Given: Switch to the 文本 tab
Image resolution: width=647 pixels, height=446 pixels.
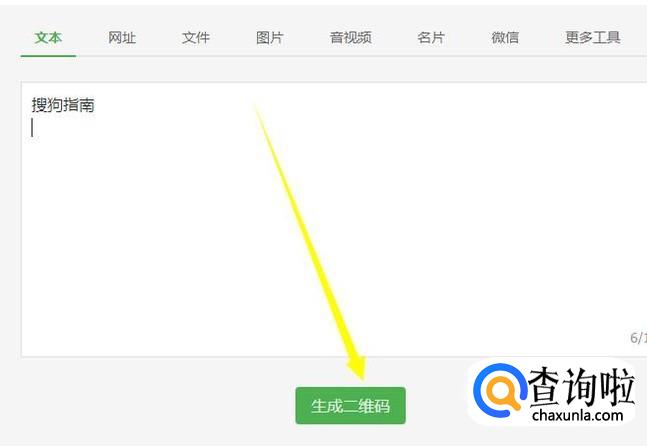Looking at the screenshot, I should [48, 38].
